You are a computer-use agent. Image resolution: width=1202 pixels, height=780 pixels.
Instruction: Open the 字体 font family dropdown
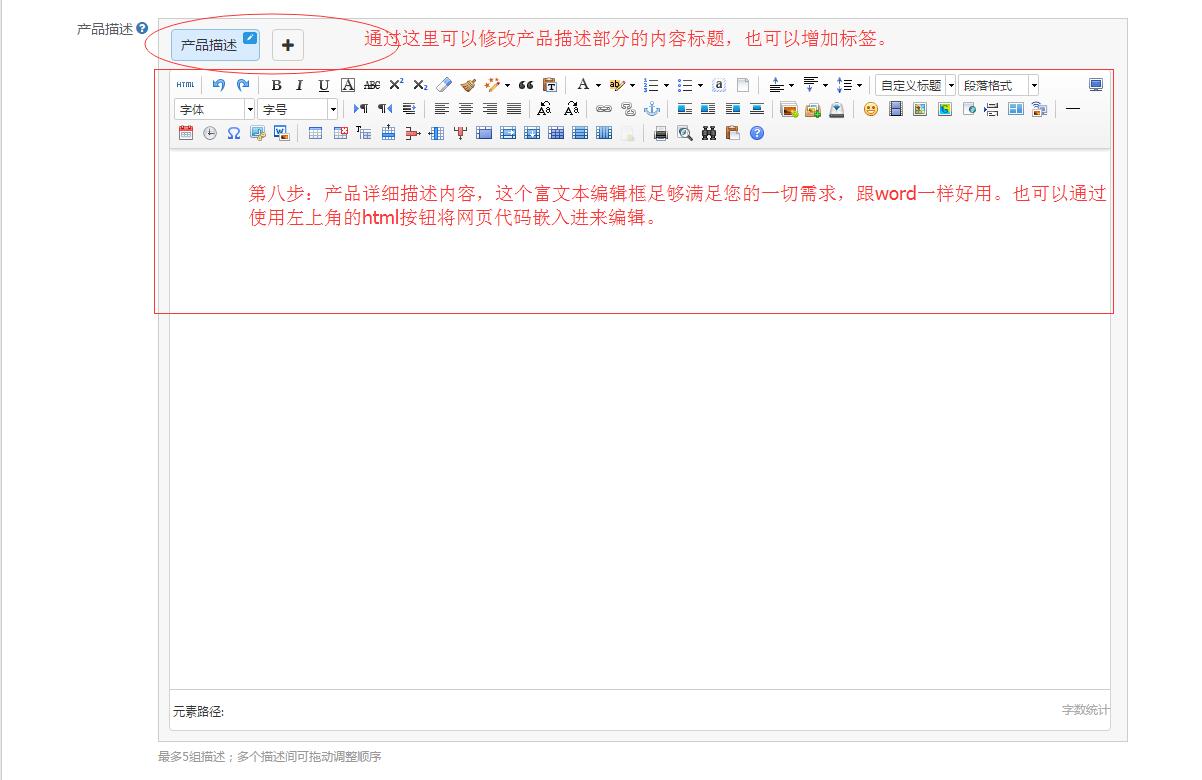[215, 109]
